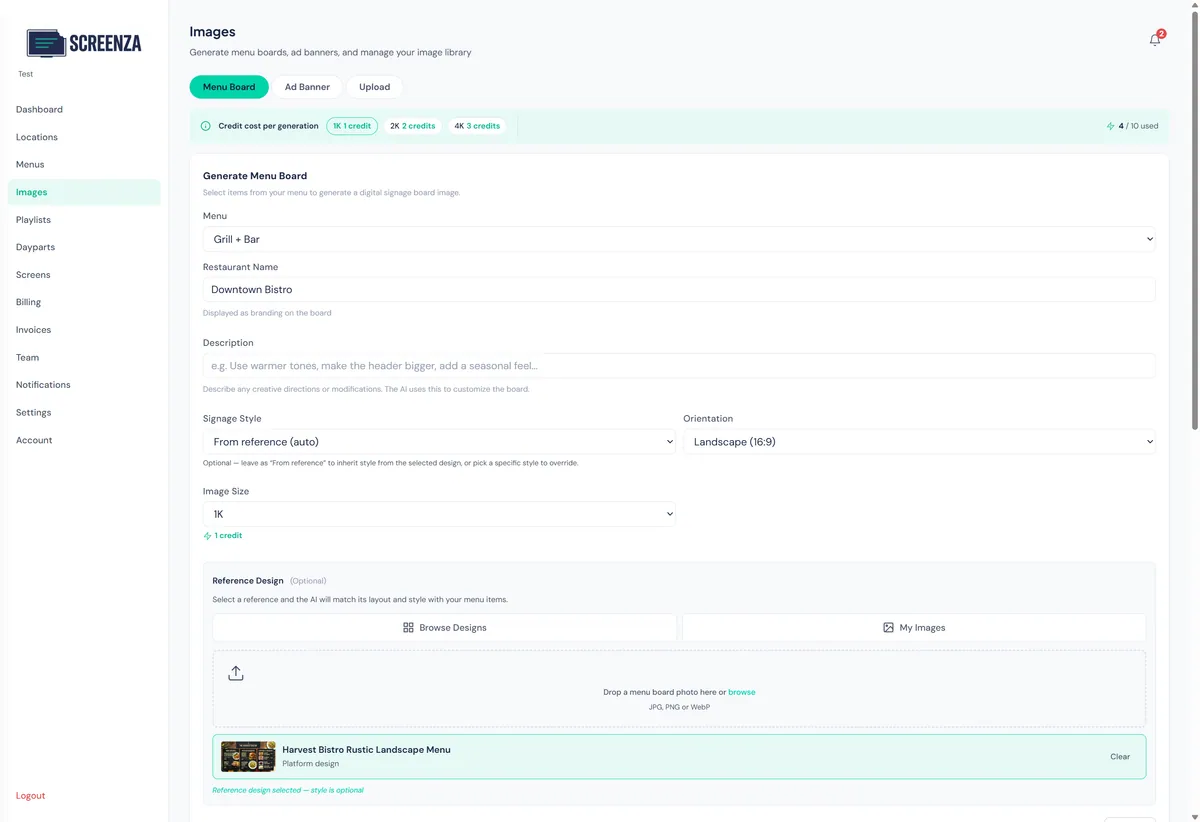The image size is (1200, 822).
Task: Open Playlists in sidebar
Action: (84, 219)
